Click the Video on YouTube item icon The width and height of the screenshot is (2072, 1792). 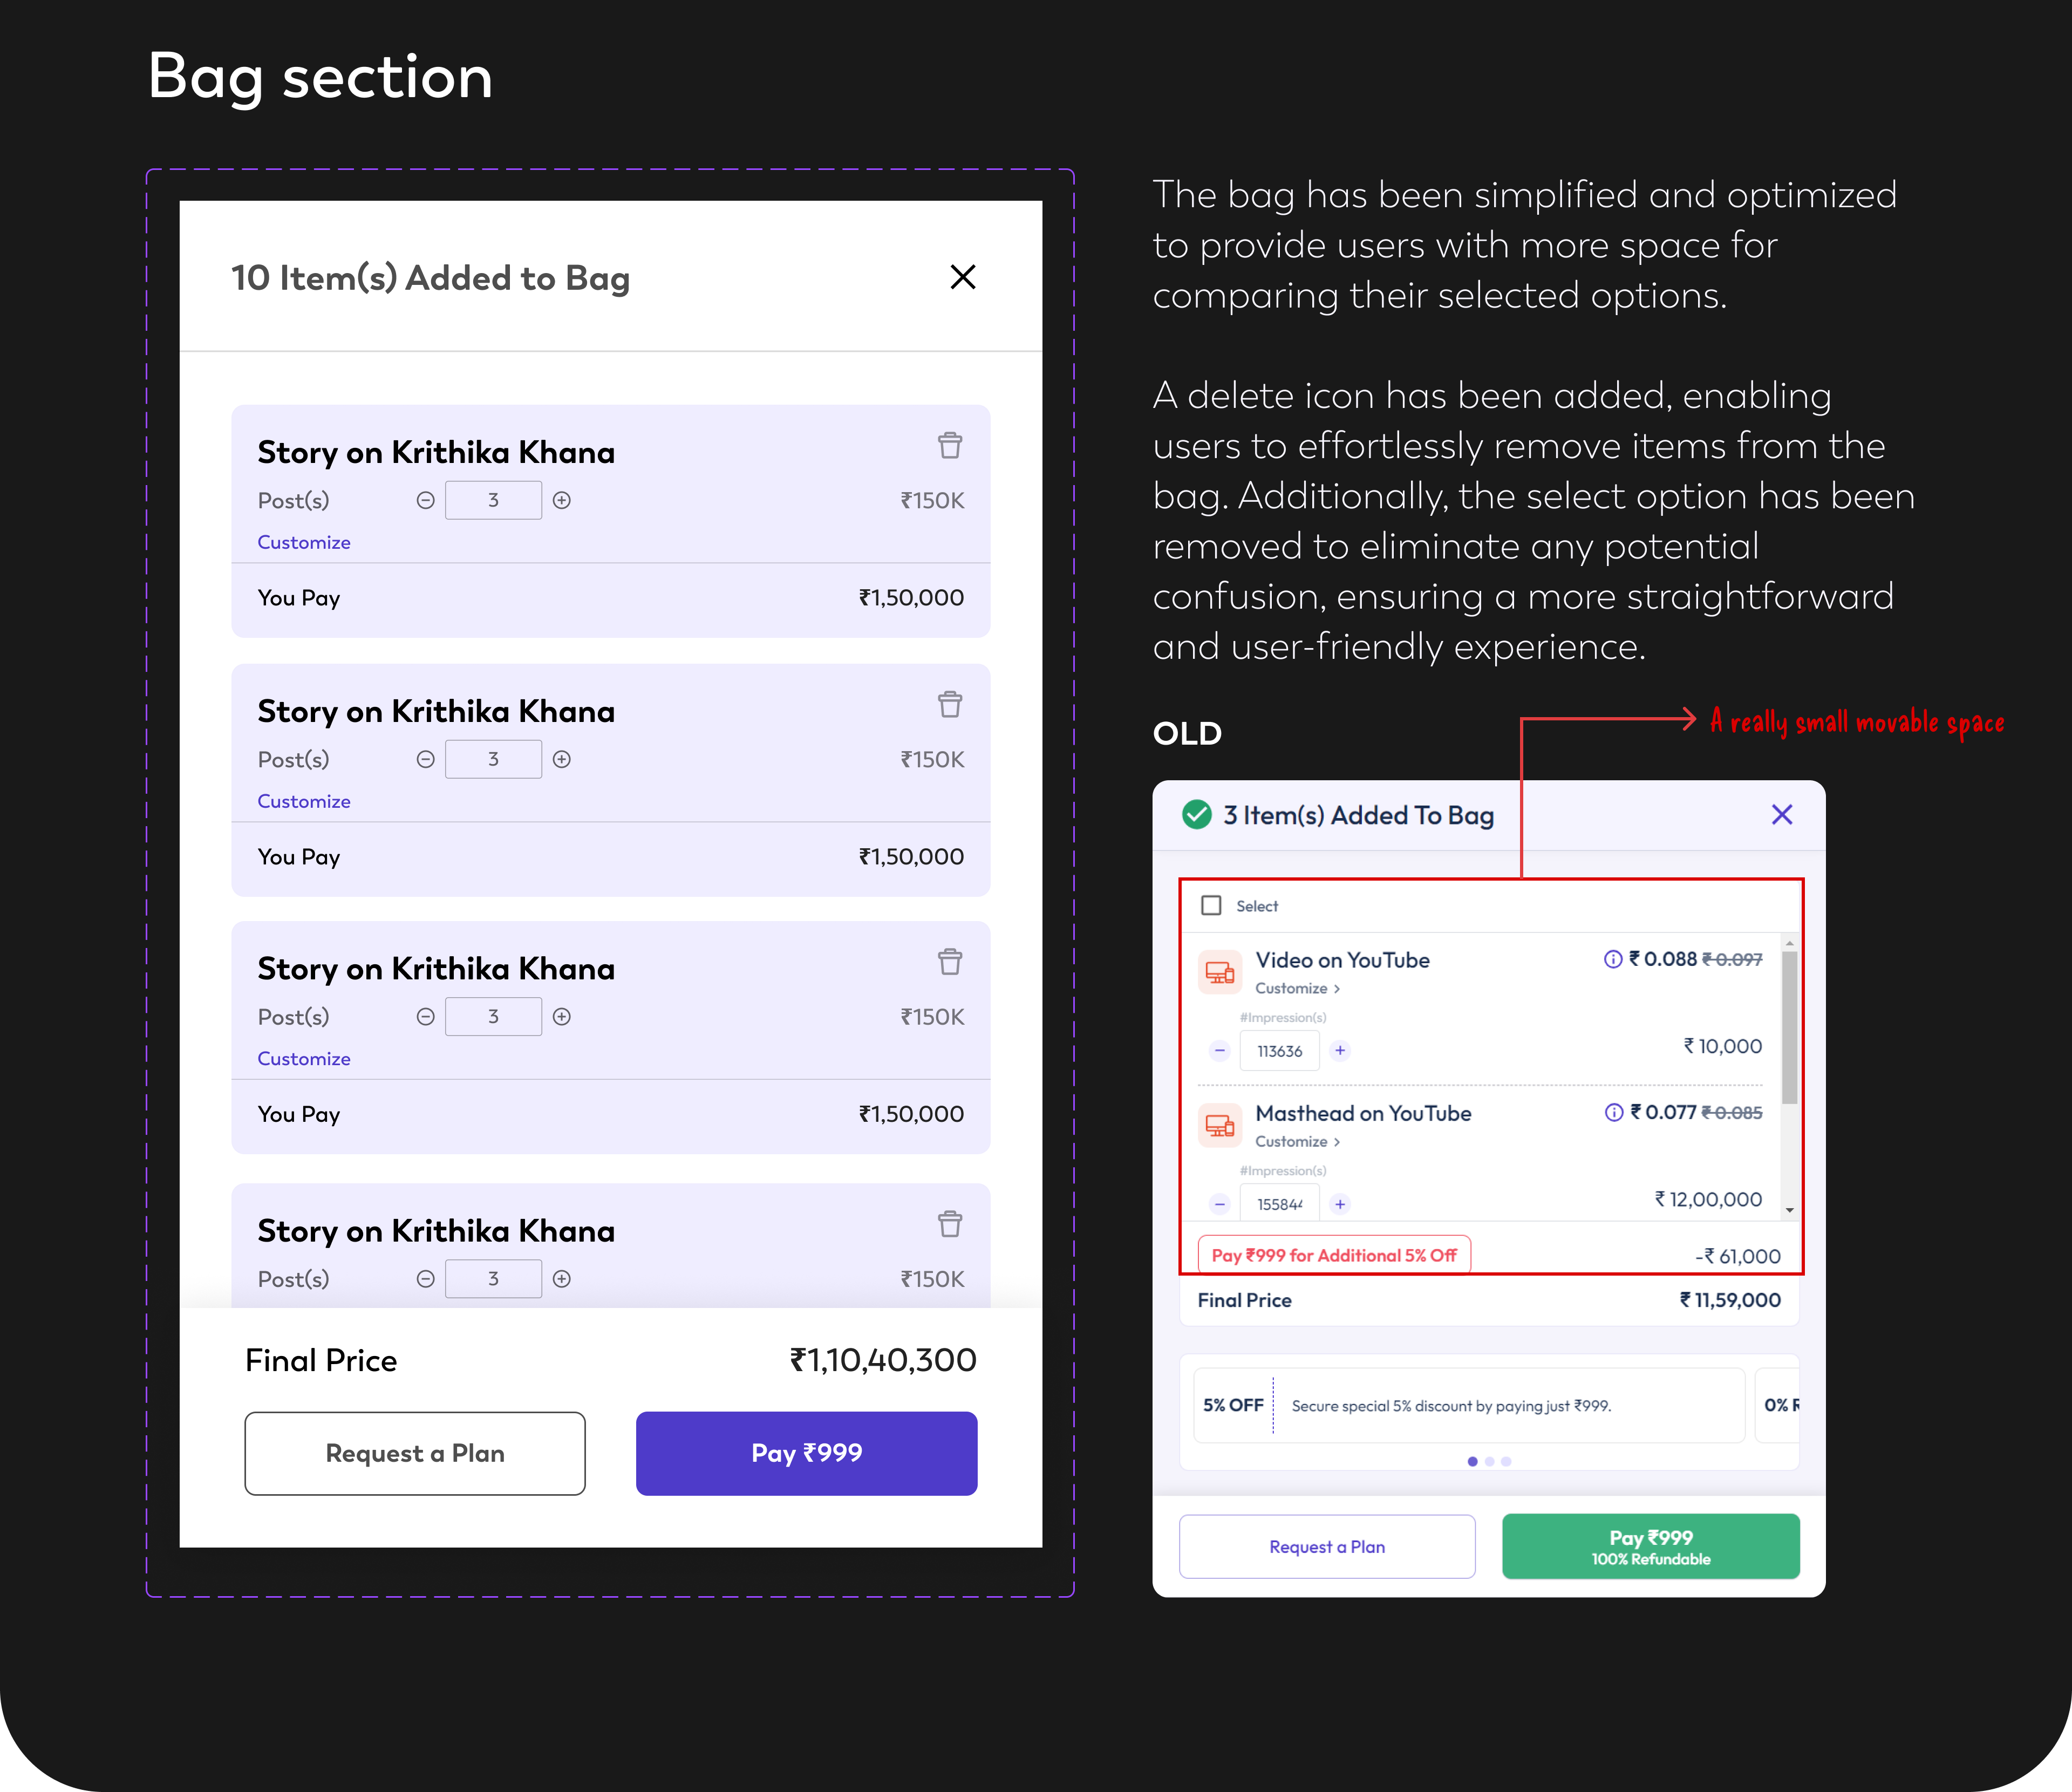(x=1219, y=971)
